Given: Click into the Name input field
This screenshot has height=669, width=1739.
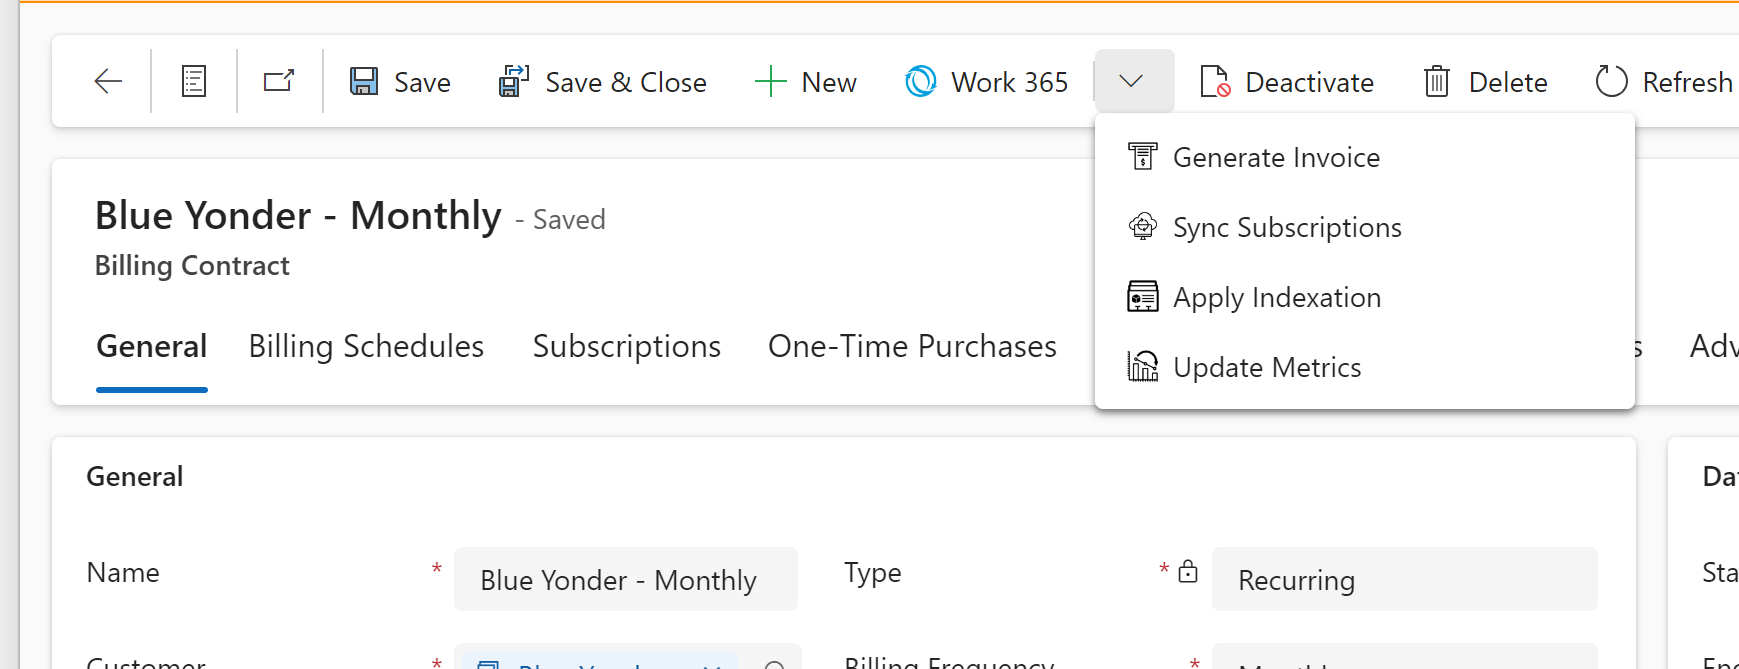Looking at the screenshot, I should point(626,579).
